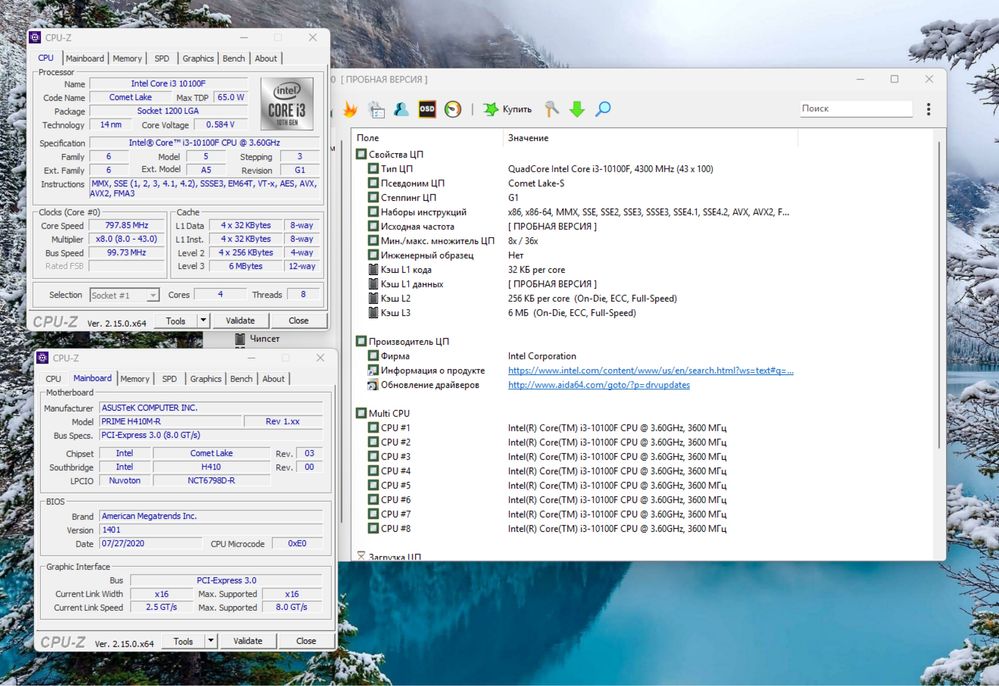
Task: Select the CPU #4 row
Action: pyautogui.click(x=579, y=471)
